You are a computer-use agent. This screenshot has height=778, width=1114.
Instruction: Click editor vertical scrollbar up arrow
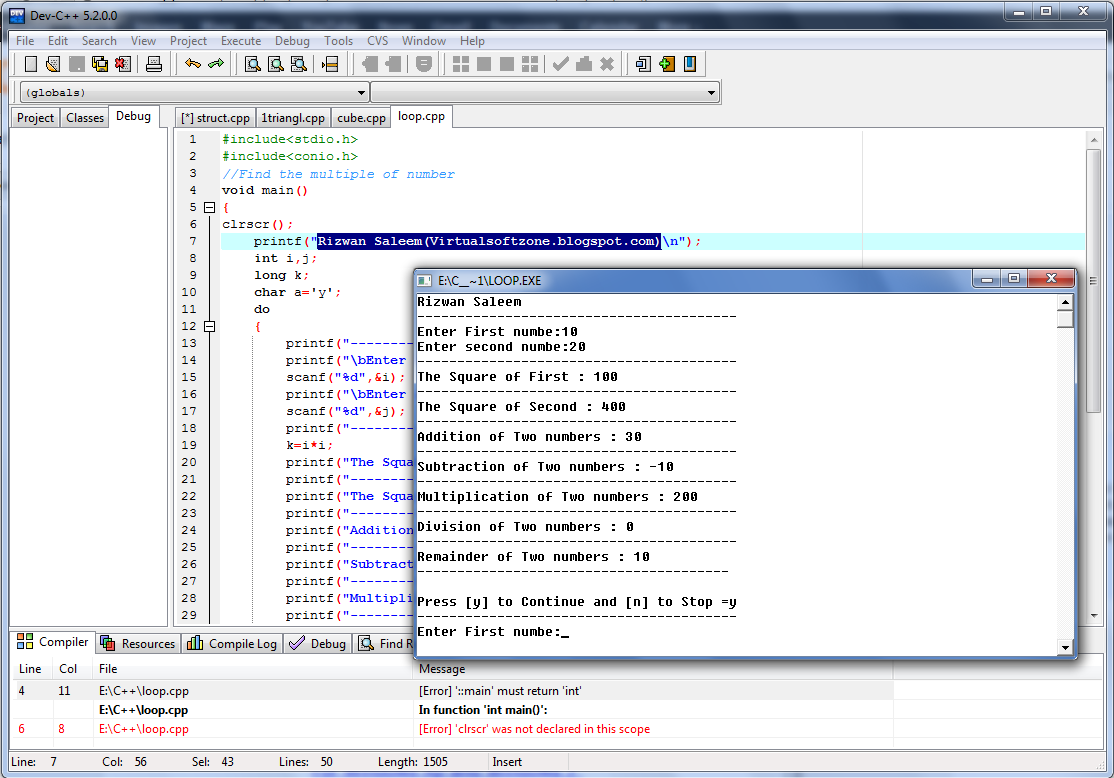pyautogui.click(x=1094, y=141)
